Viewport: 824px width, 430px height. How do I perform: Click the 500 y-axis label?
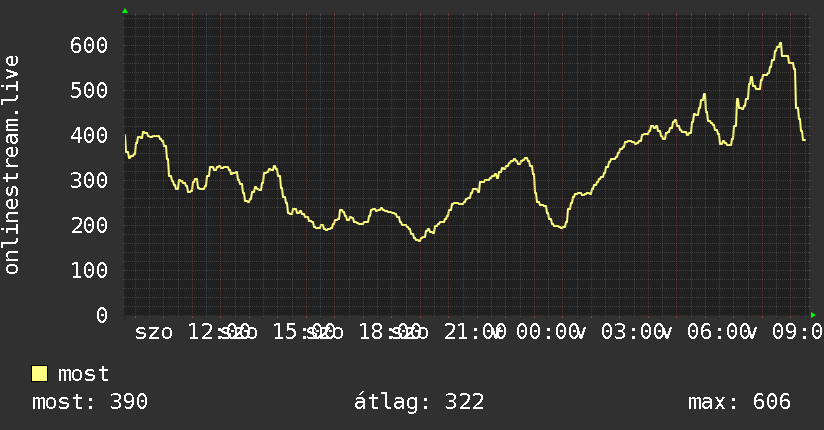coord(89,90)
